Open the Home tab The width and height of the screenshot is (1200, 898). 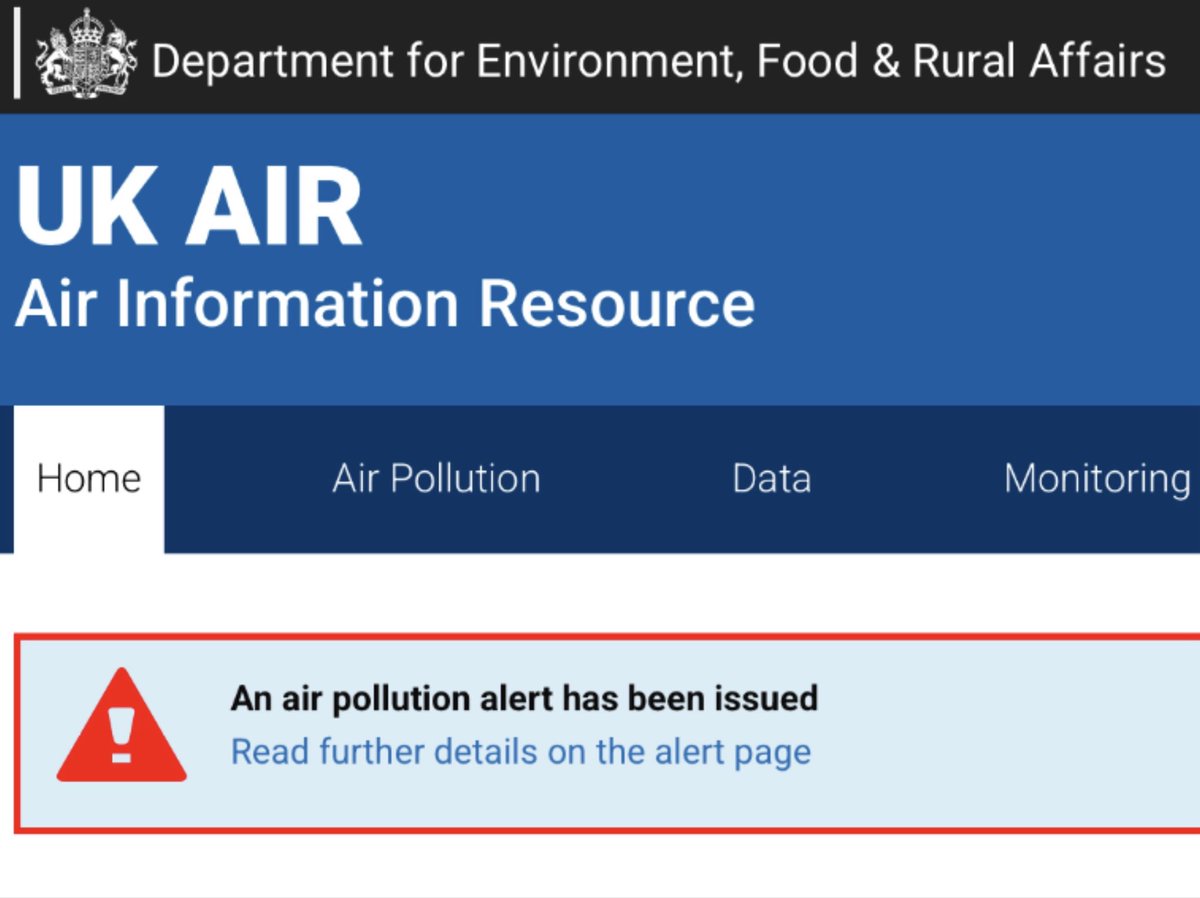[x=89, y=479]
